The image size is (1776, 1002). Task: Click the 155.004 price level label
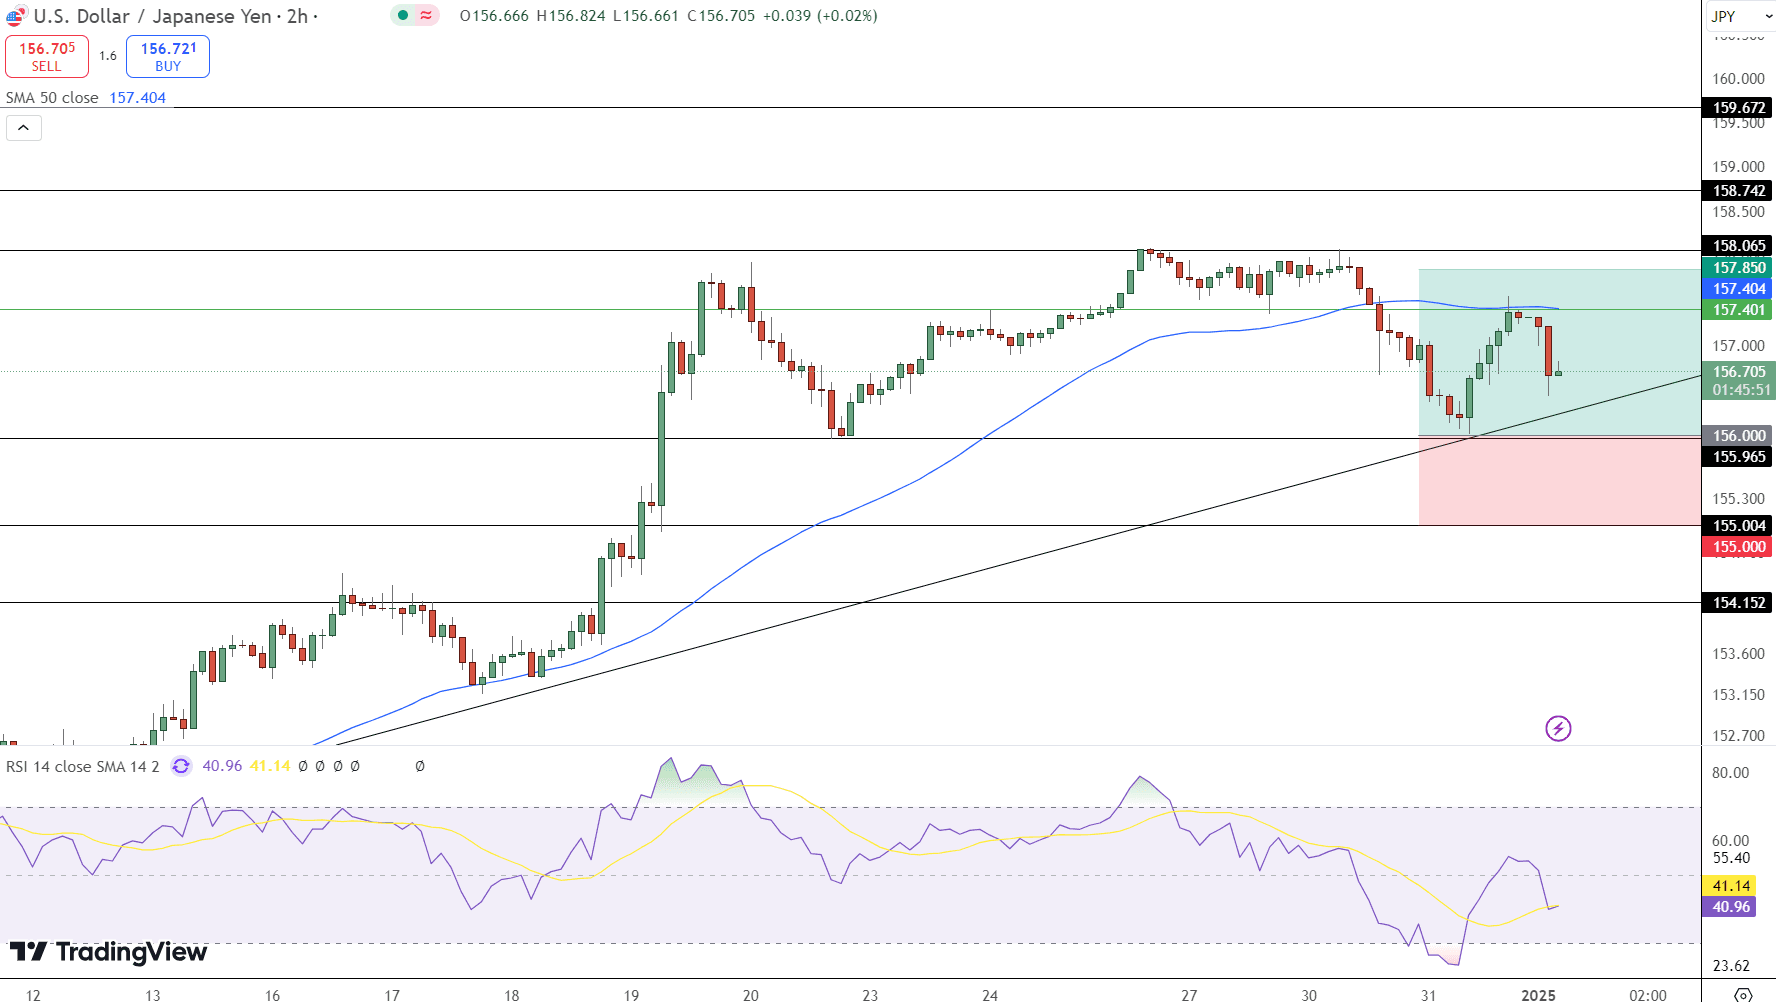pyautogui.click(x=1738, y=526)
